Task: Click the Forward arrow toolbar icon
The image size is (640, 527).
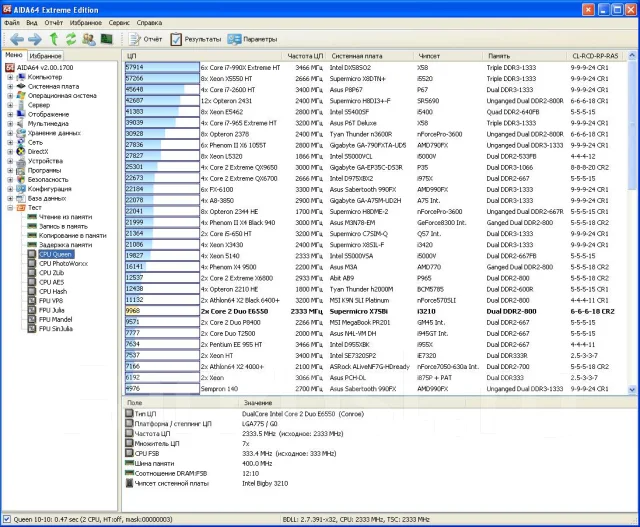Action: pos(35,39)
